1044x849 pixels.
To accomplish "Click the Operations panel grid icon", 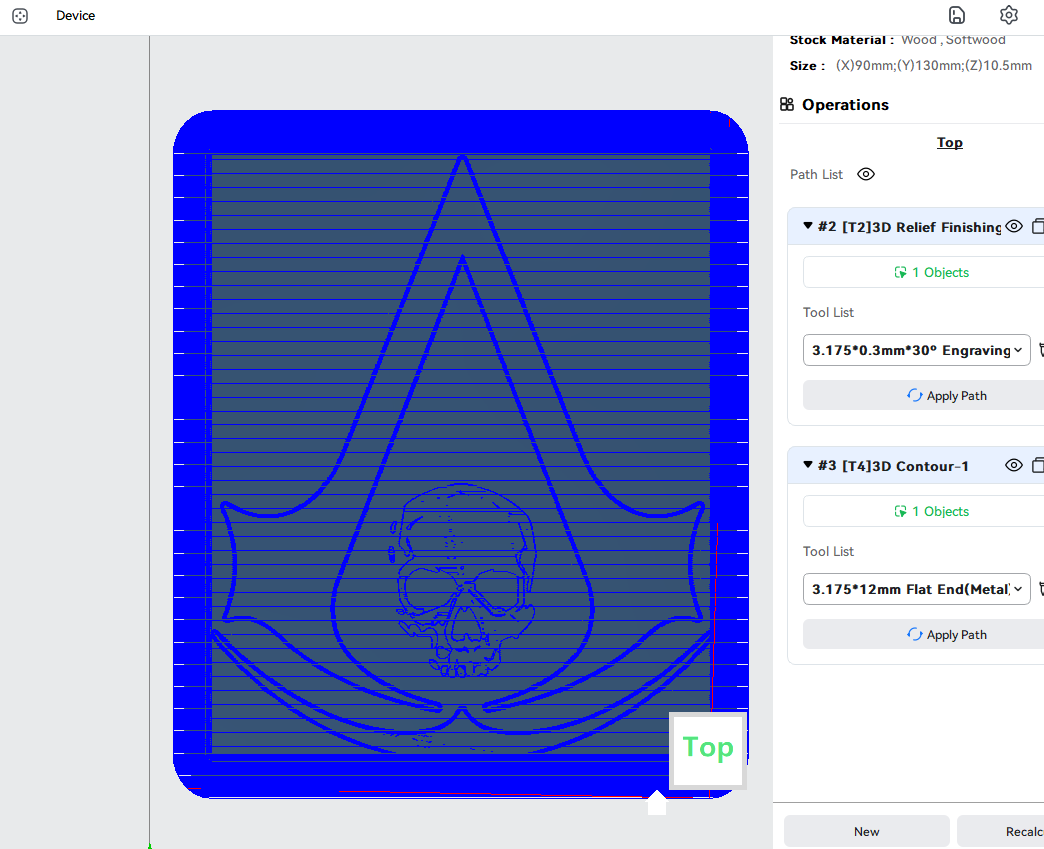I will pos(787,105).
